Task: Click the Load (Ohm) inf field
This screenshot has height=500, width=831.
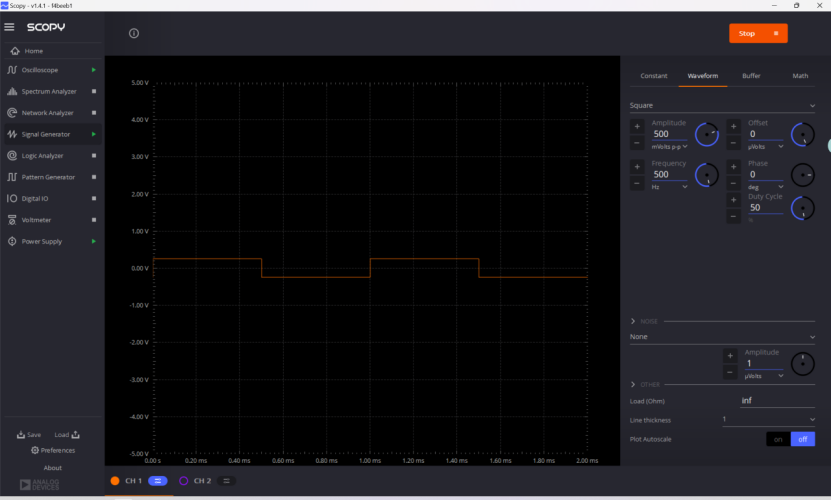Action: pyautogui.click(x=777, y=401)
